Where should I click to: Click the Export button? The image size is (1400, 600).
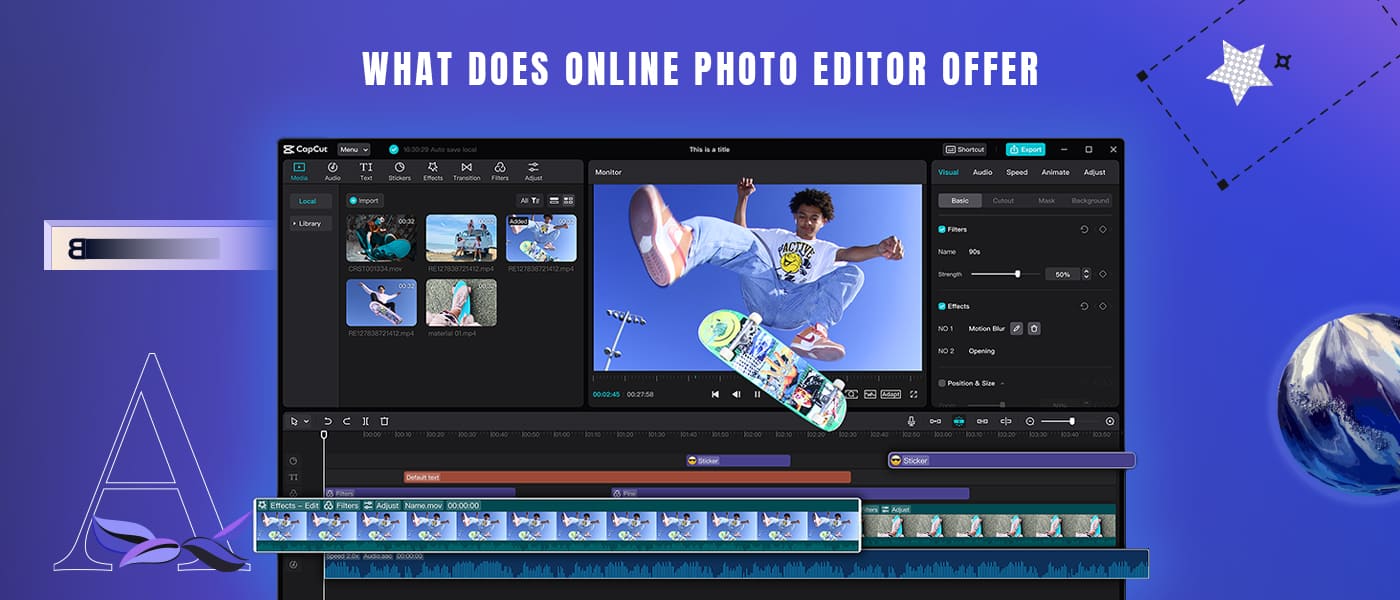point(1025,149)
